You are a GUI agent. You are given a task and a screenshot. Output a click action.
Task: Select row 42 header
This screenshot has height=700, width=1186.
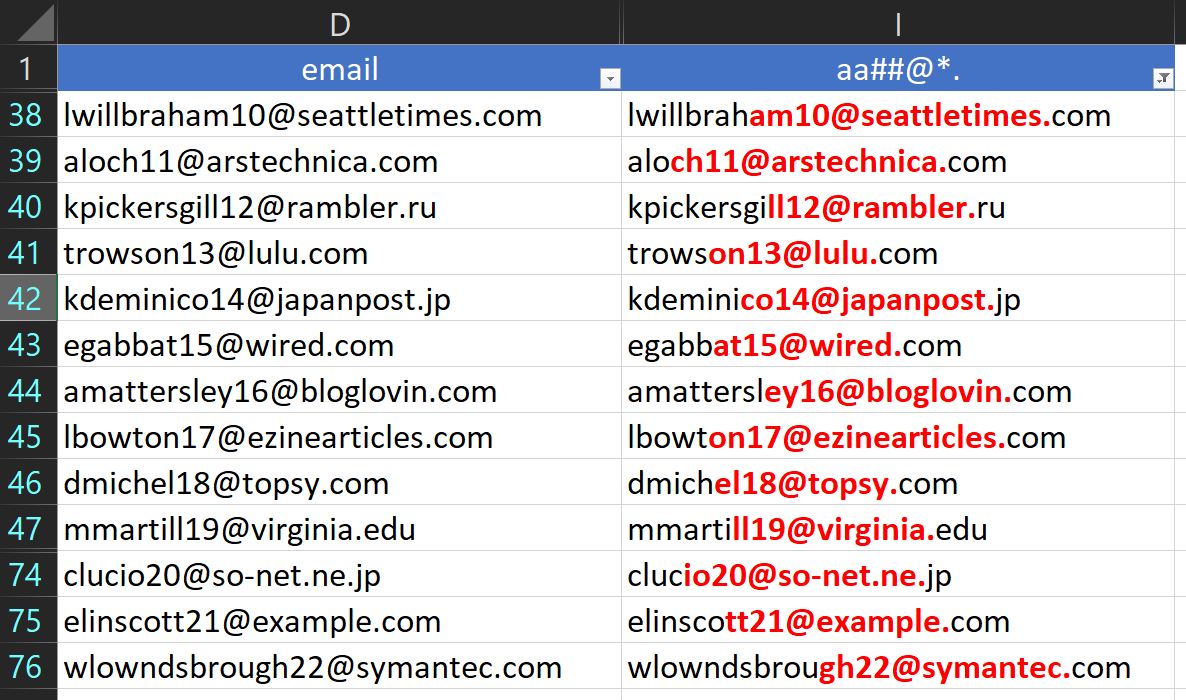(25, 299)
